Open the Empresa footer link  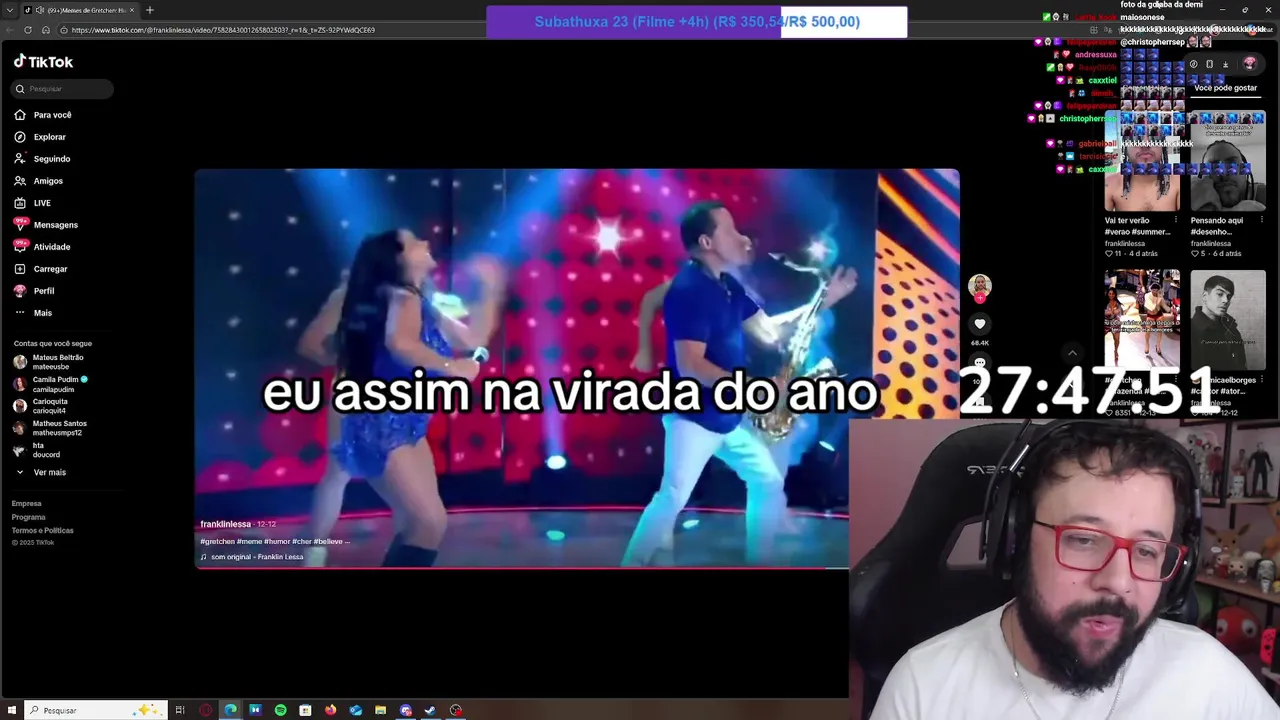click(27, 504)
